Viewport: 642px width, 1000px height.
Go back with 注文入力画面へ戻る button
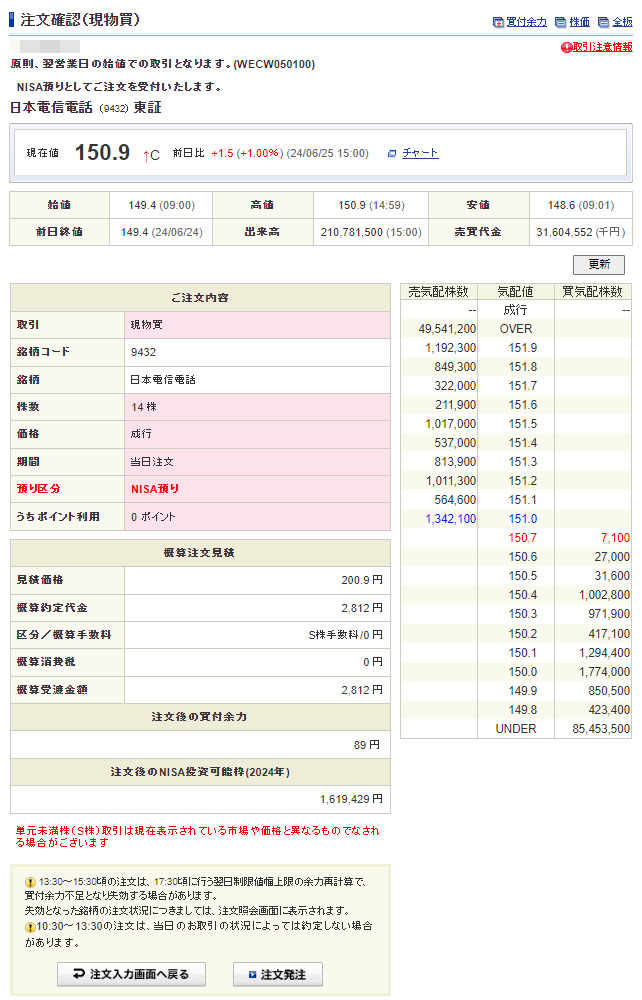pos(130,974)
